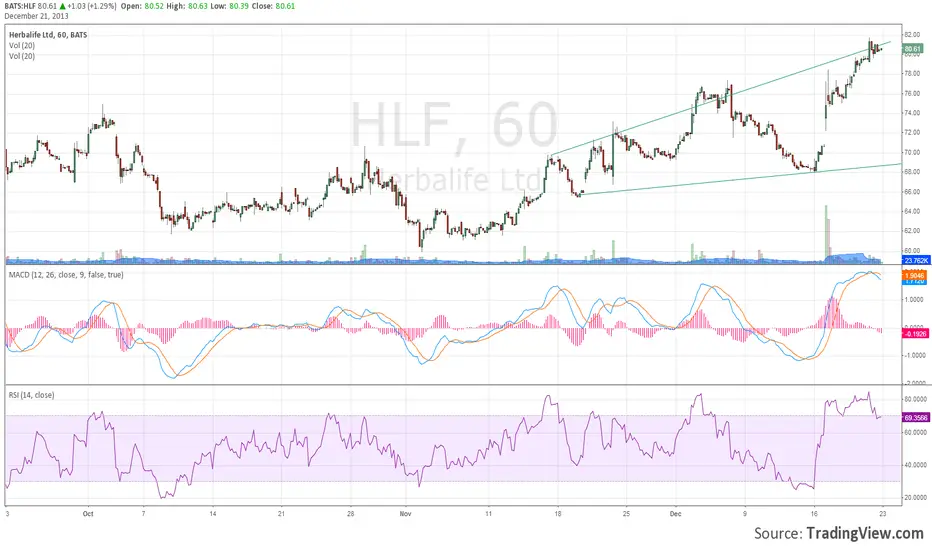Viewport: 932px width, 550px height.
Task: Click the 80.0000 RSI axis label
Action: [x=915, y=399]
